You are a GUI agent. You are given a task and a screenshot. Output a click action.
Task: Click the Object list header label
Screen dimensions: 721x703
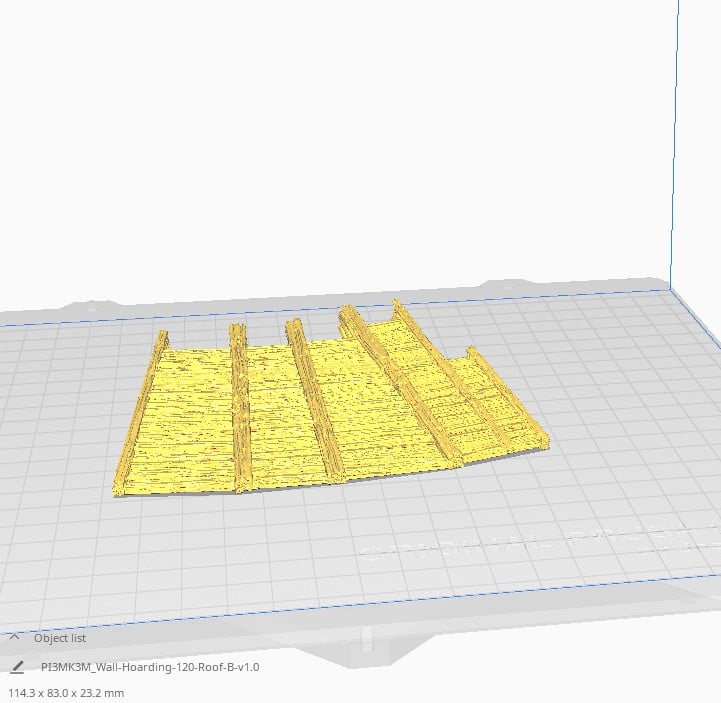pos(60,638)
